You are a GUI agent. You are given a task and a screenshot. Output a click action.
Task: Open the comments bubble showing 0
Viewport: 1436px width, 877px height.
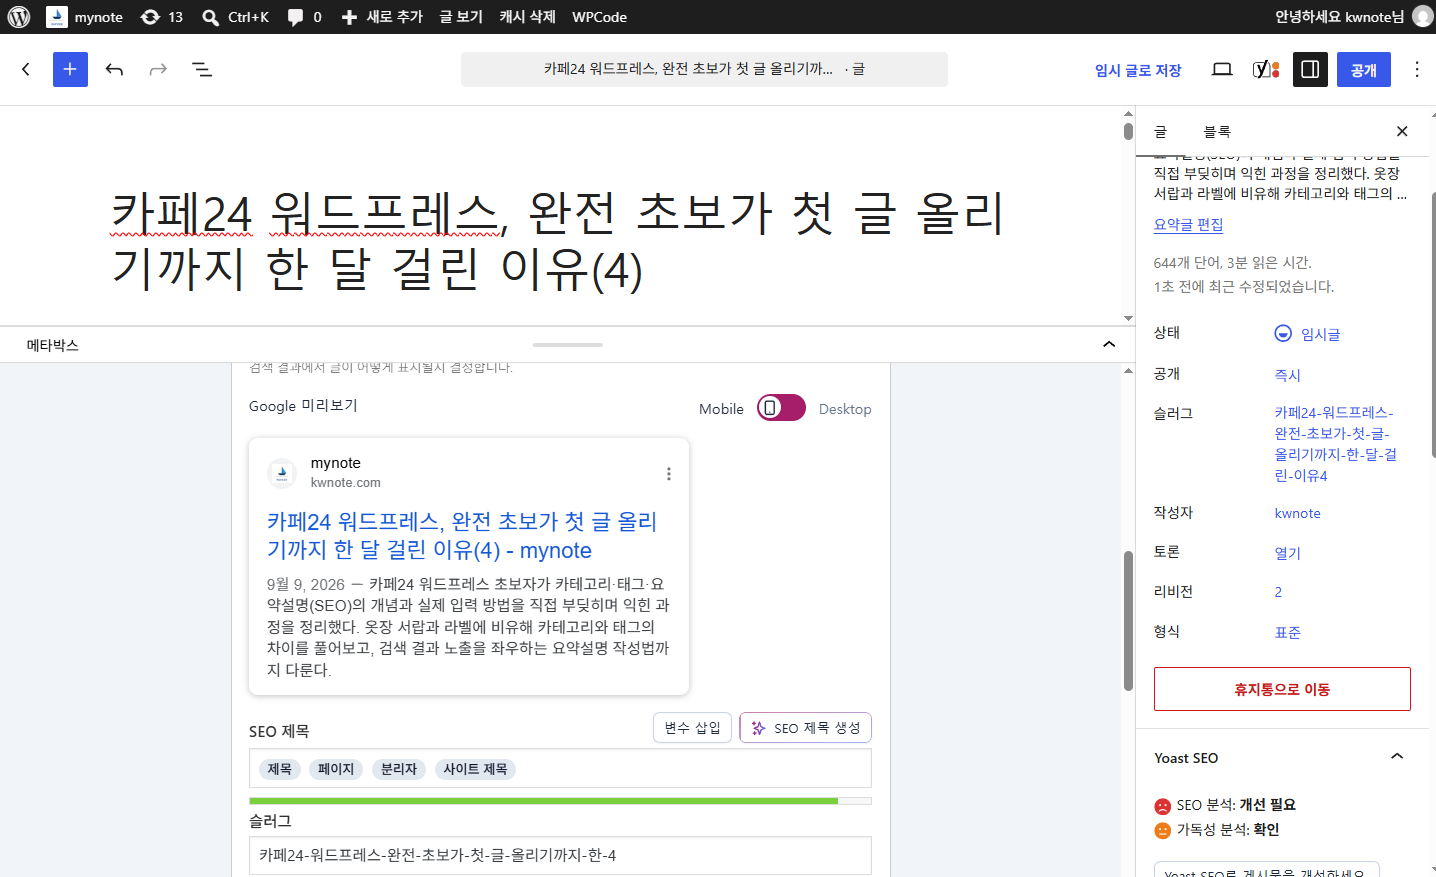[305, 17]
